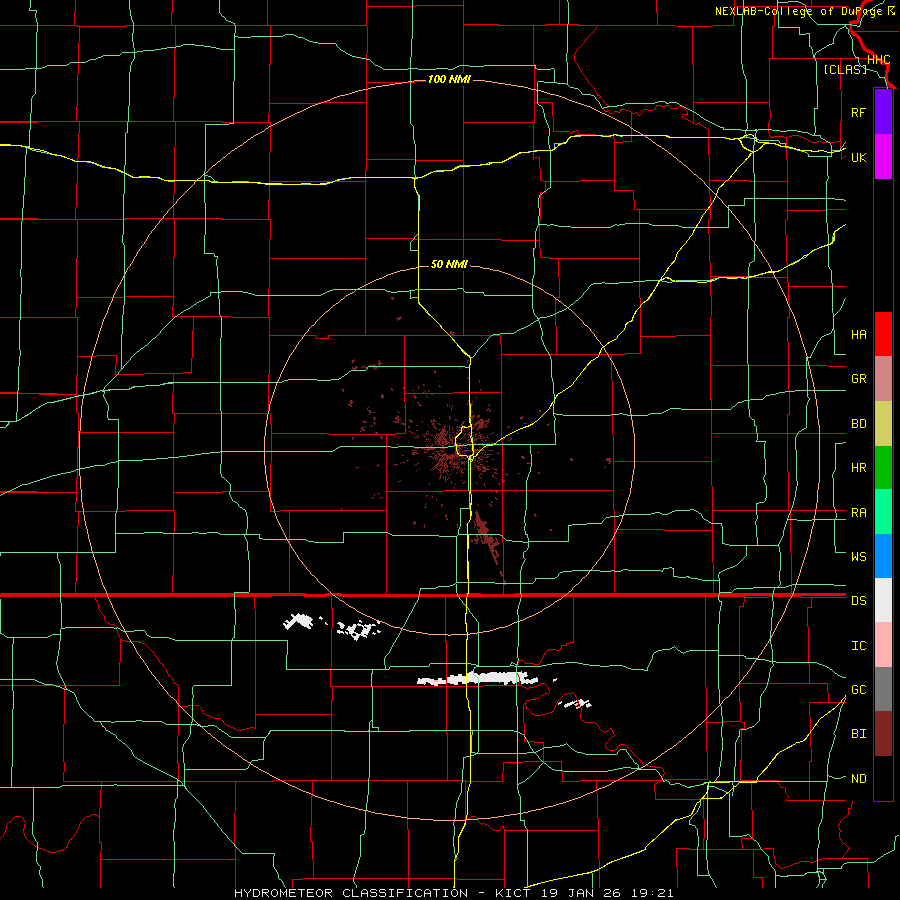The image size is (900, 900).
Task: Click the long white dry-snow band echo
Action: (x=478, y=678)
